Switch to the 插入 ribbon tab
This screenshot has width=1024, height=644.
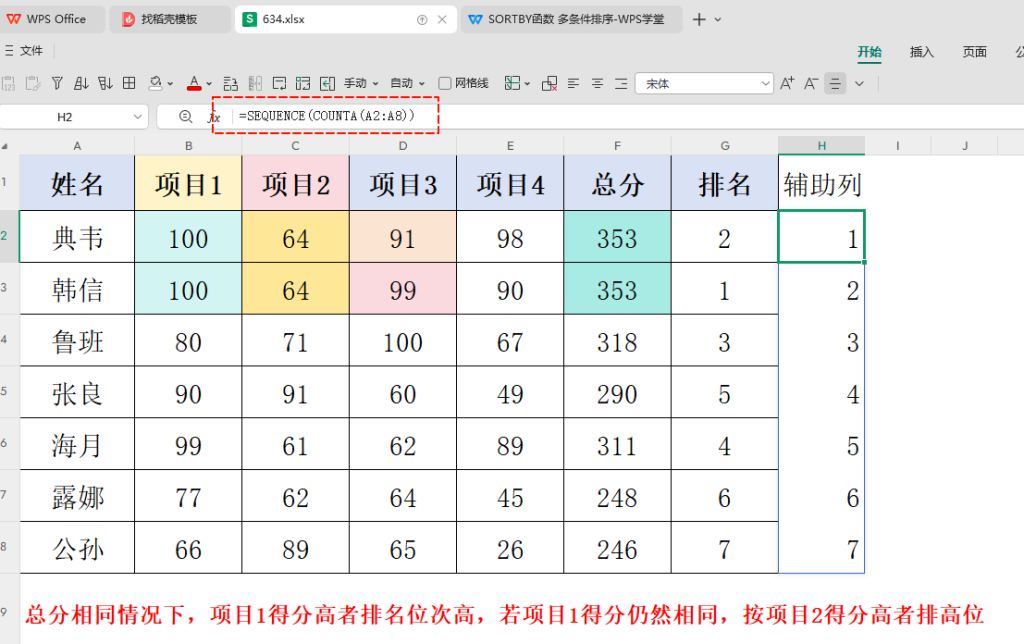pyautogui.click(x=921, y=52)
